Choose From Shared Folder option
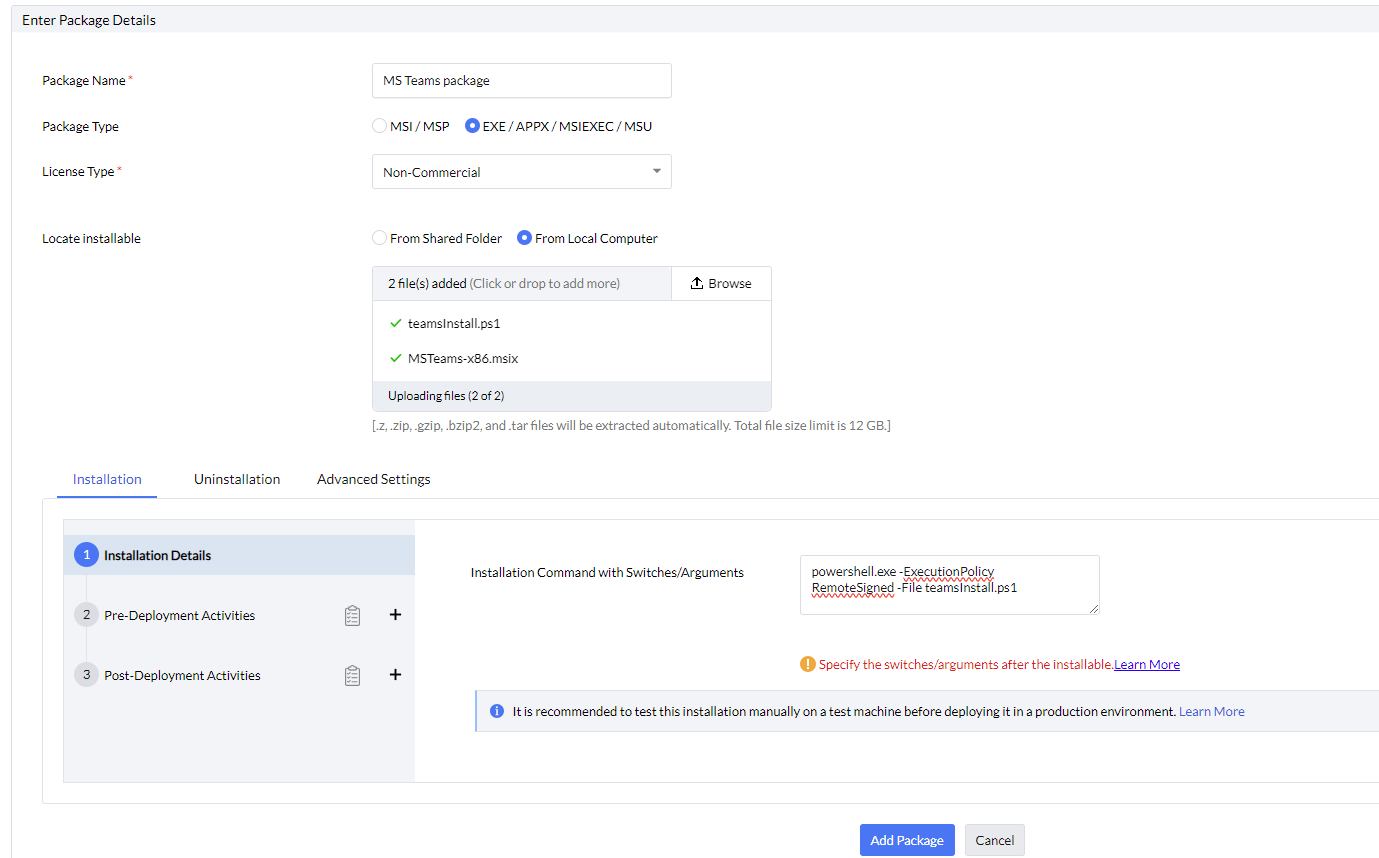This screenshot has width=1379, height=858. click(x=379, y=238)
